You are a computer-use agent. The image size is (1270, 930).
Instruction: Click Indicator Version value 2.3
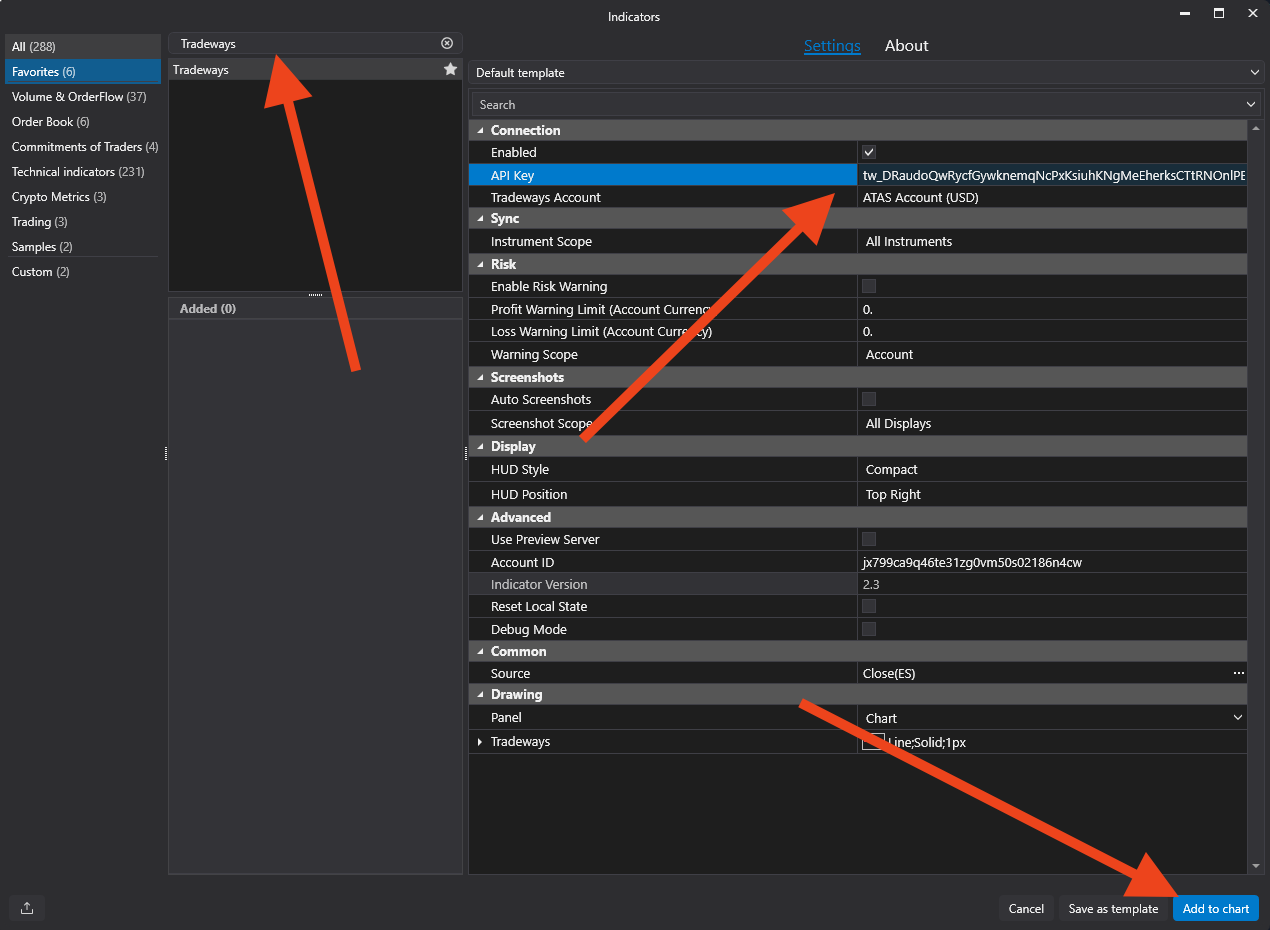1053,584
